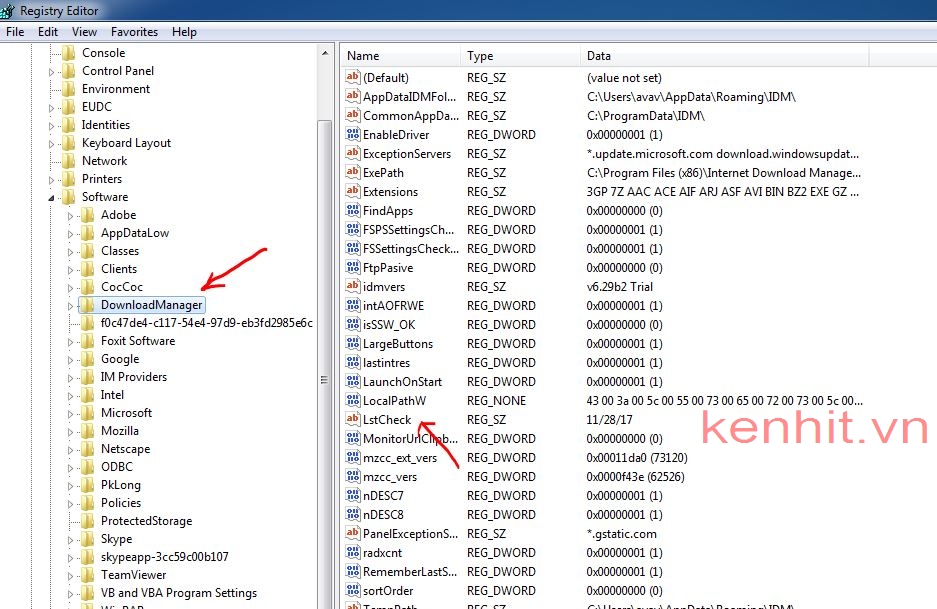The width and height of the screenshot is (937, 609).
Task: Expand the Control Panel key arrow
Action: (52, 71)
